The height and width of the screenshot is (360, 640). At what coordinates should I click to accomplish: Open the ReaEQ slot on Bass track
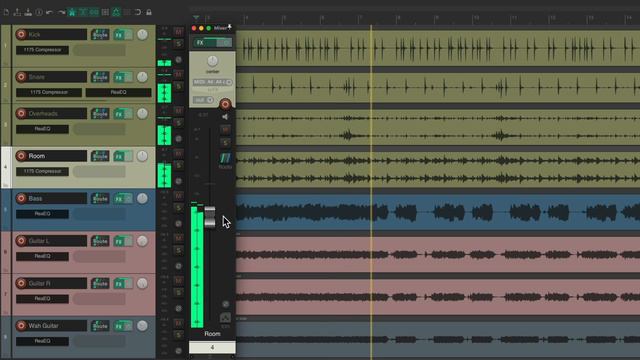pyautogui.click(x=42, y=214)
